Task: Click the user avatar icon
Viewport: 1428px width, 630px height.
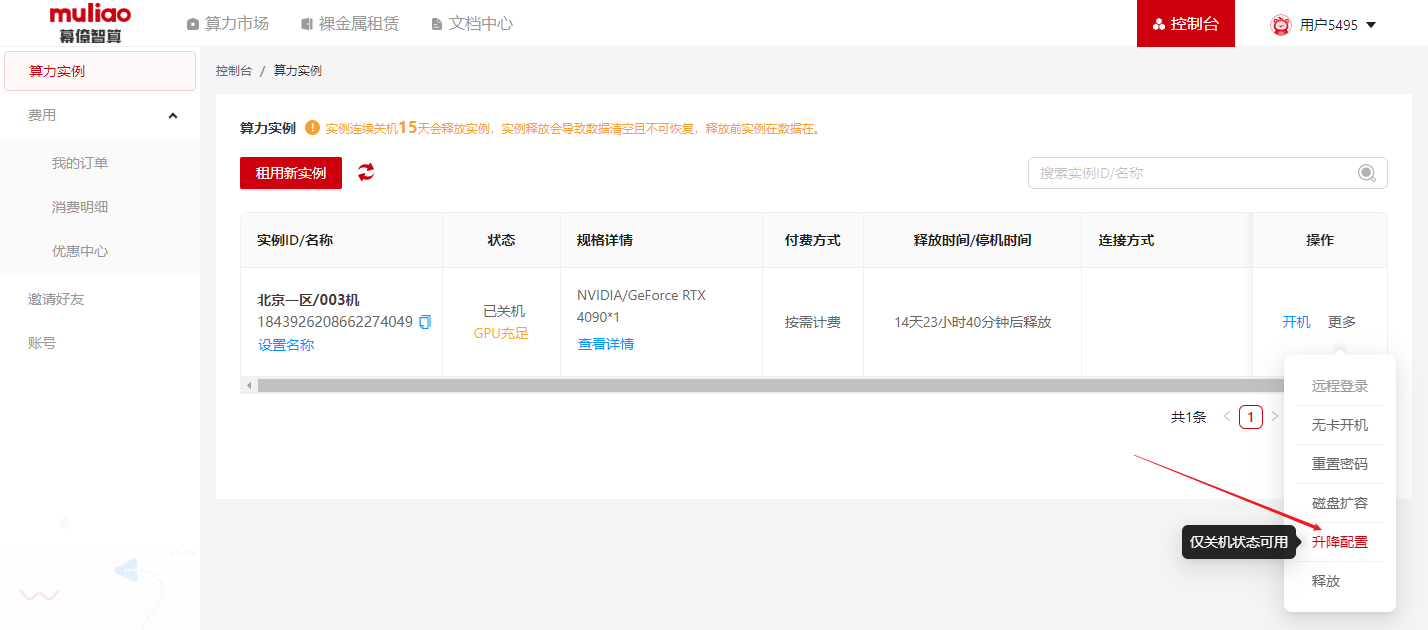Action: (1280, 24)
